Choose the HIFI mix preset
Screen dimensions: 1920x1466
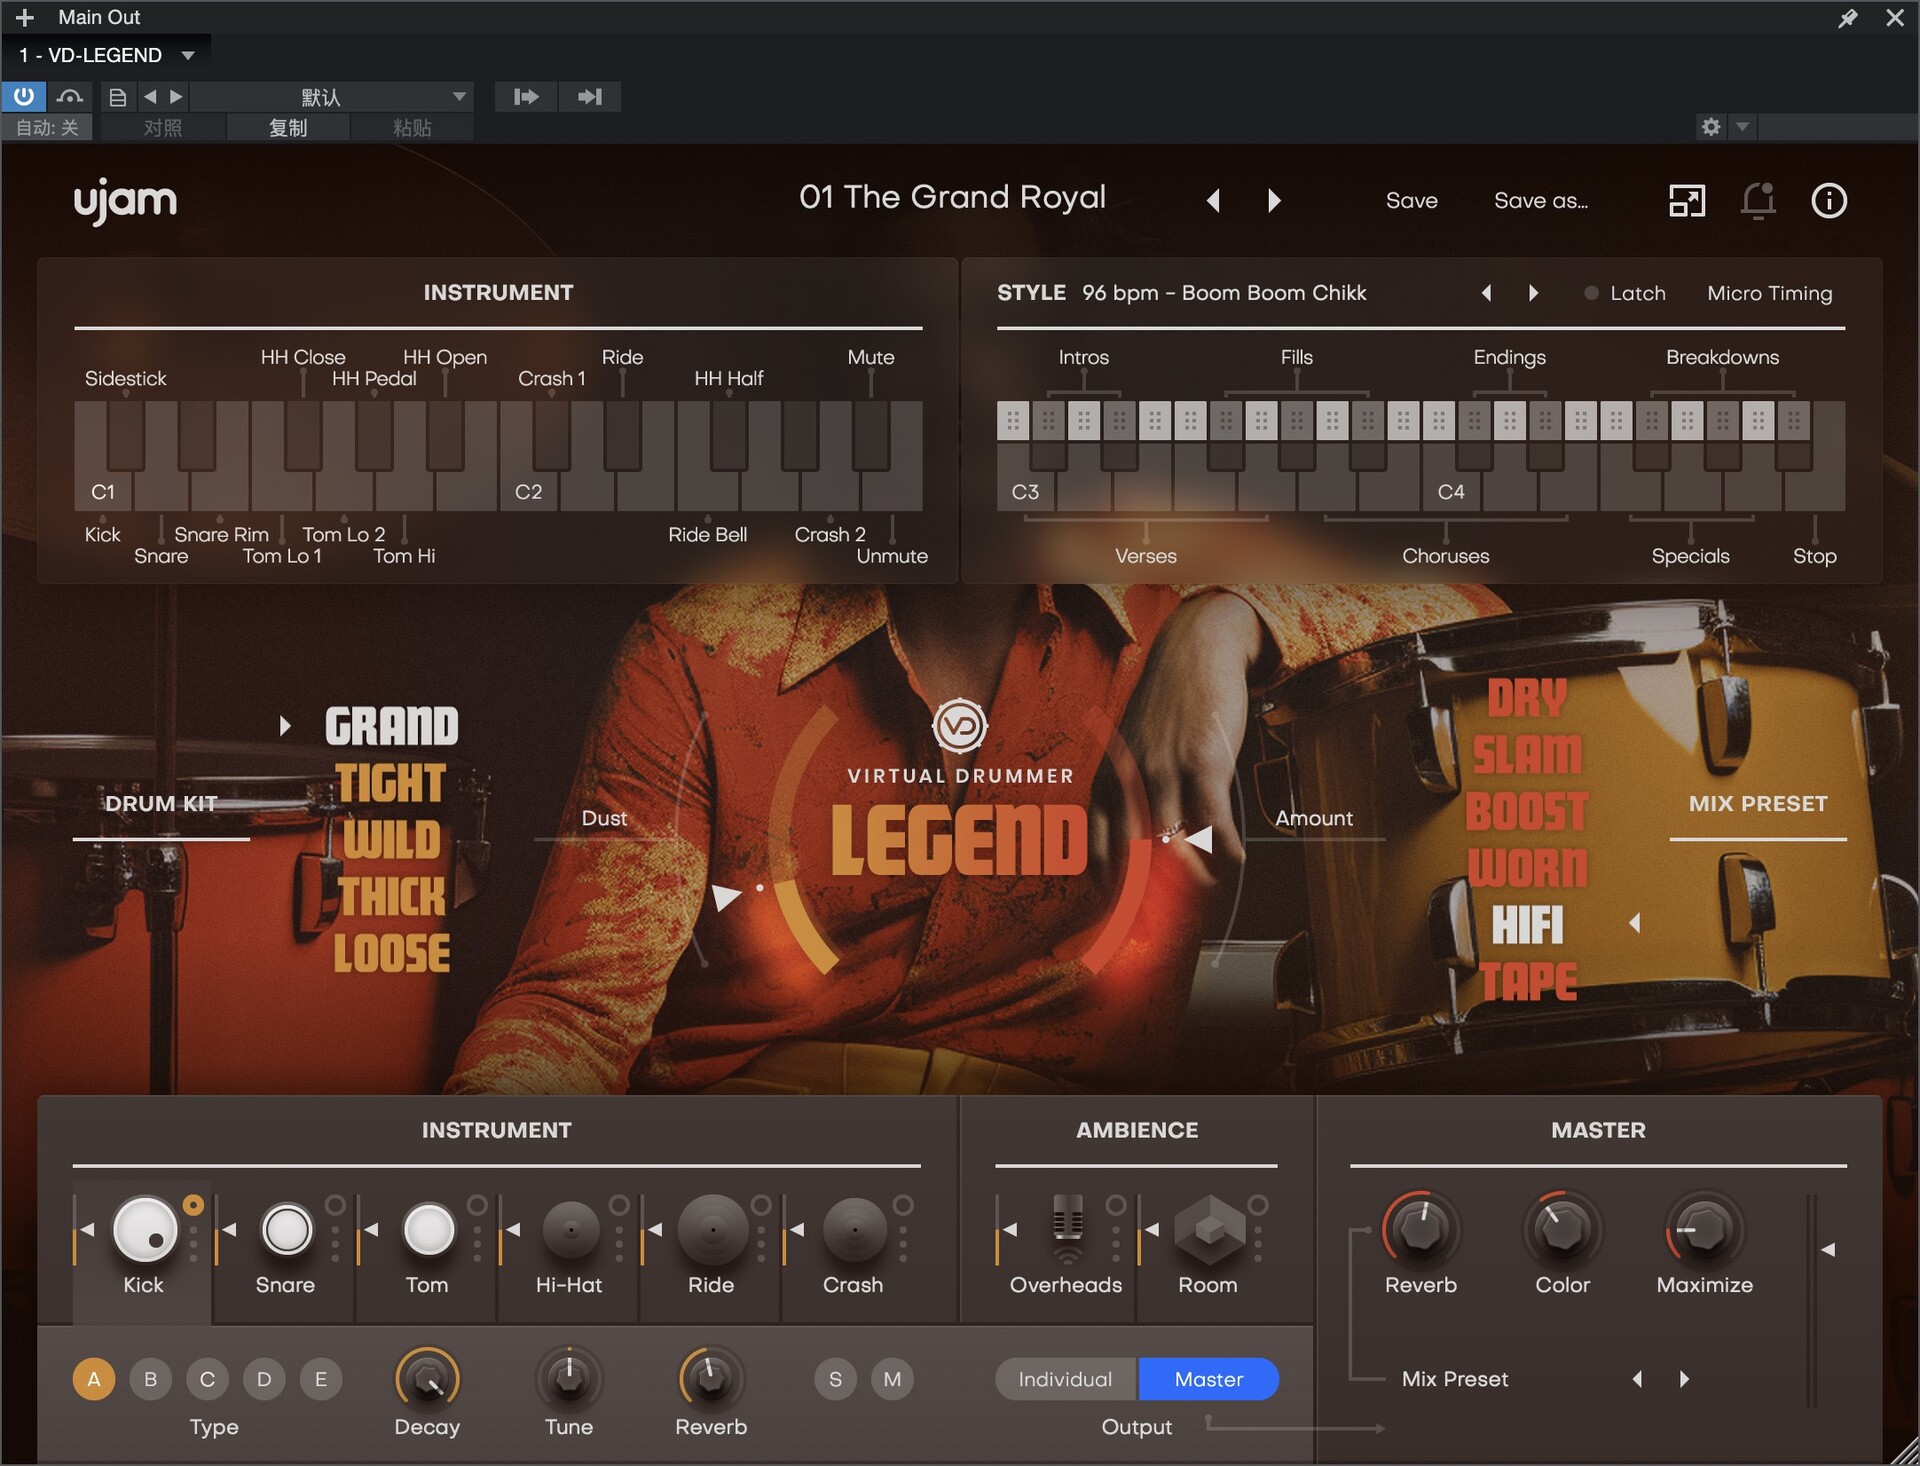tap(1527, 925)
